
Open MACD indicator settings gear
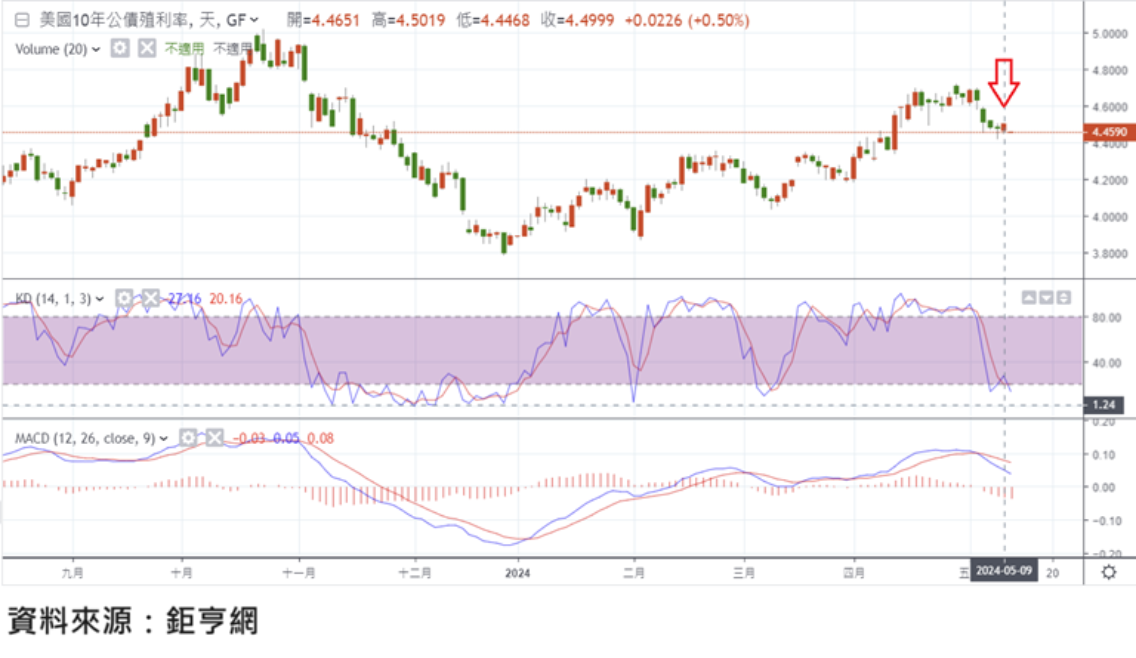pyautogui.click(x=188, y=437)
